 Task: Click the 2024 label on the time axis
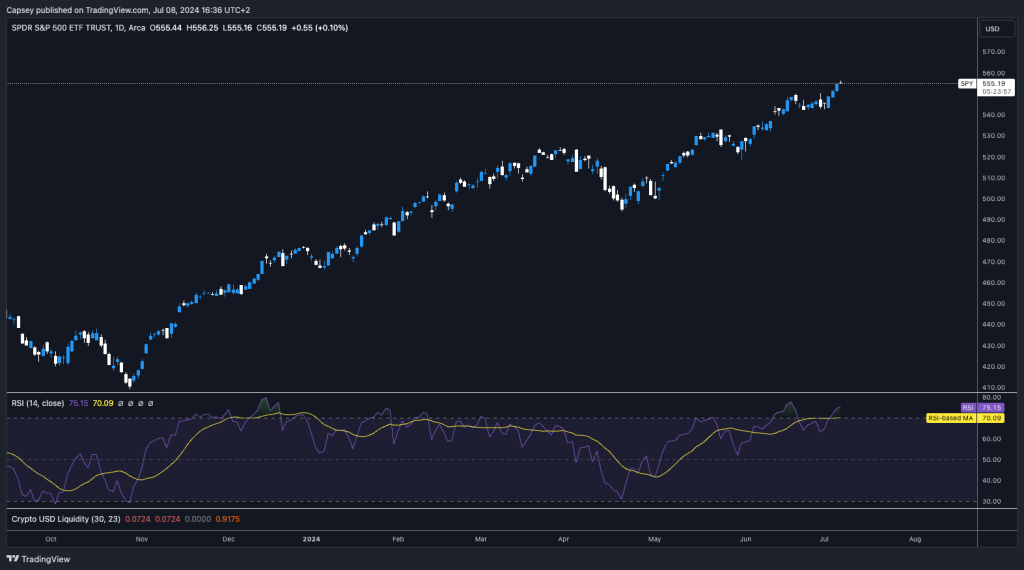tap(314, 538)
